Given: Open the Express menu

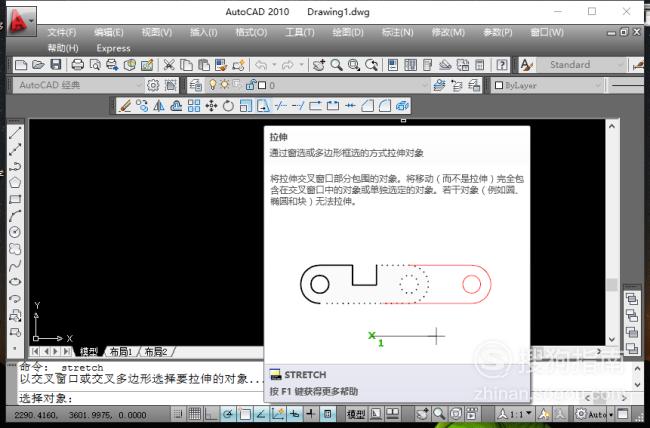Looking at the screenshot, I should (113, 48).
